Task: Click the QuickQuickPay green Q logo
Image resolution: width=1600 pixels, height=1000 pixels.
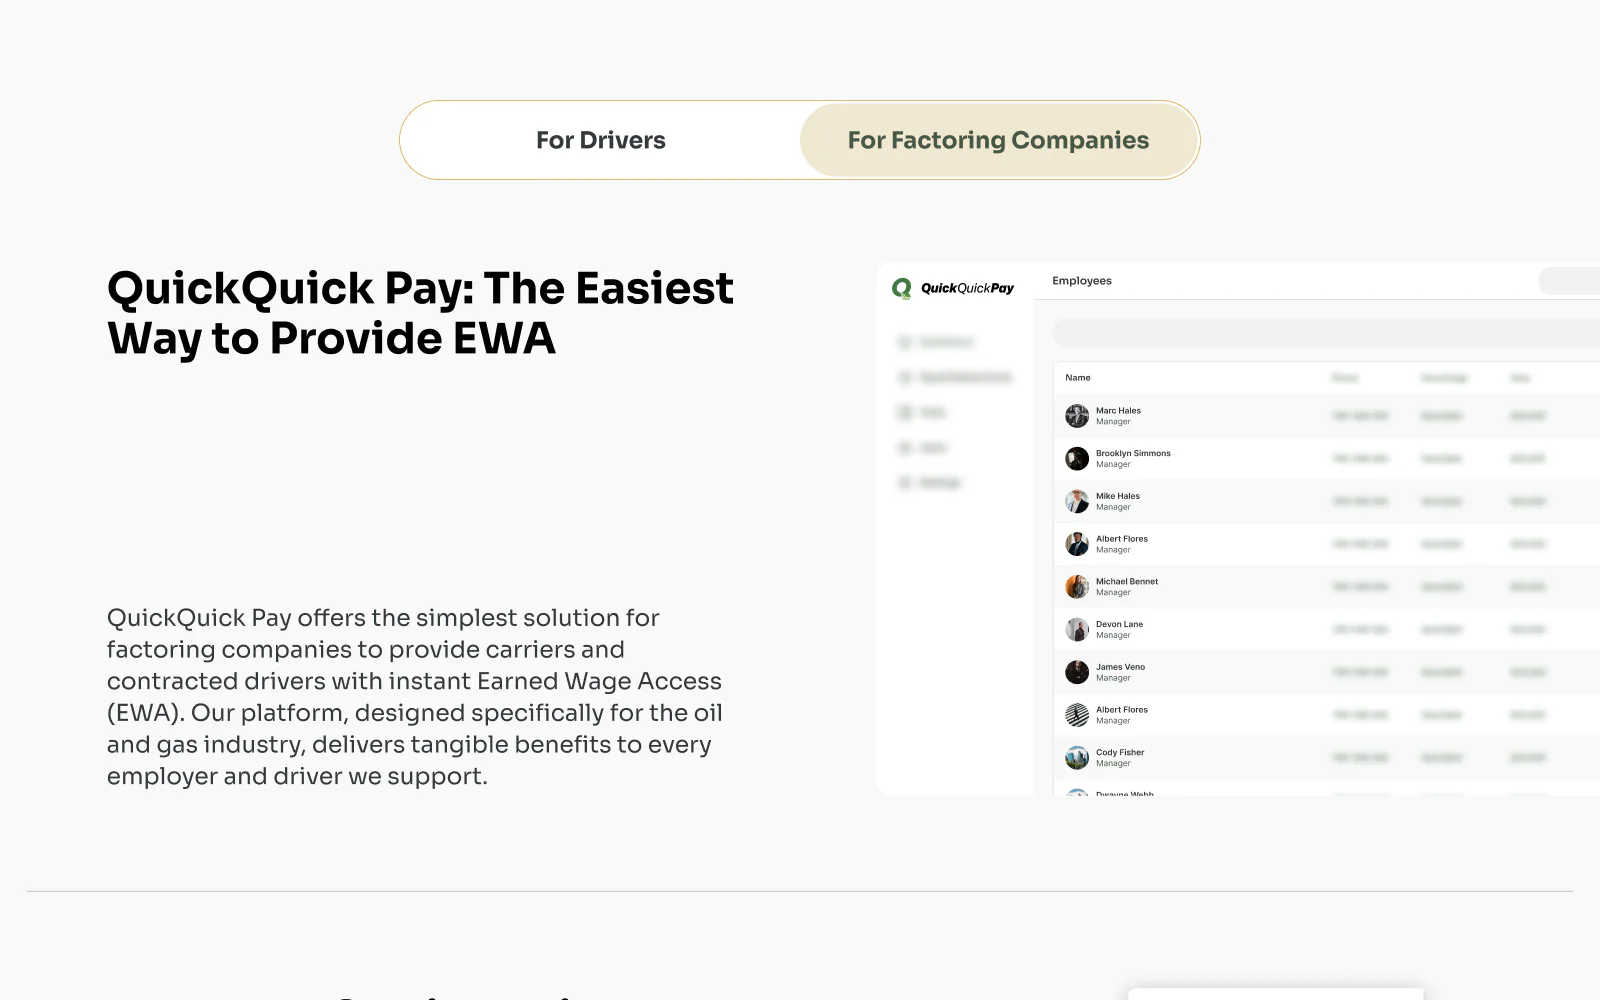Action: click(902, 289)
